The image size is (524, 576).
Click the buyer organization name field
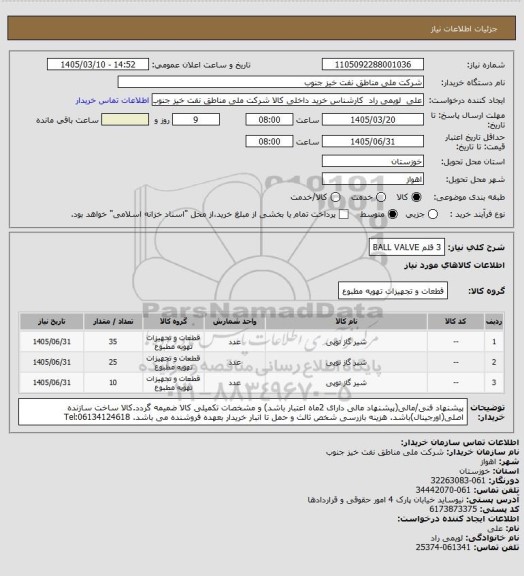pos(270,82)
